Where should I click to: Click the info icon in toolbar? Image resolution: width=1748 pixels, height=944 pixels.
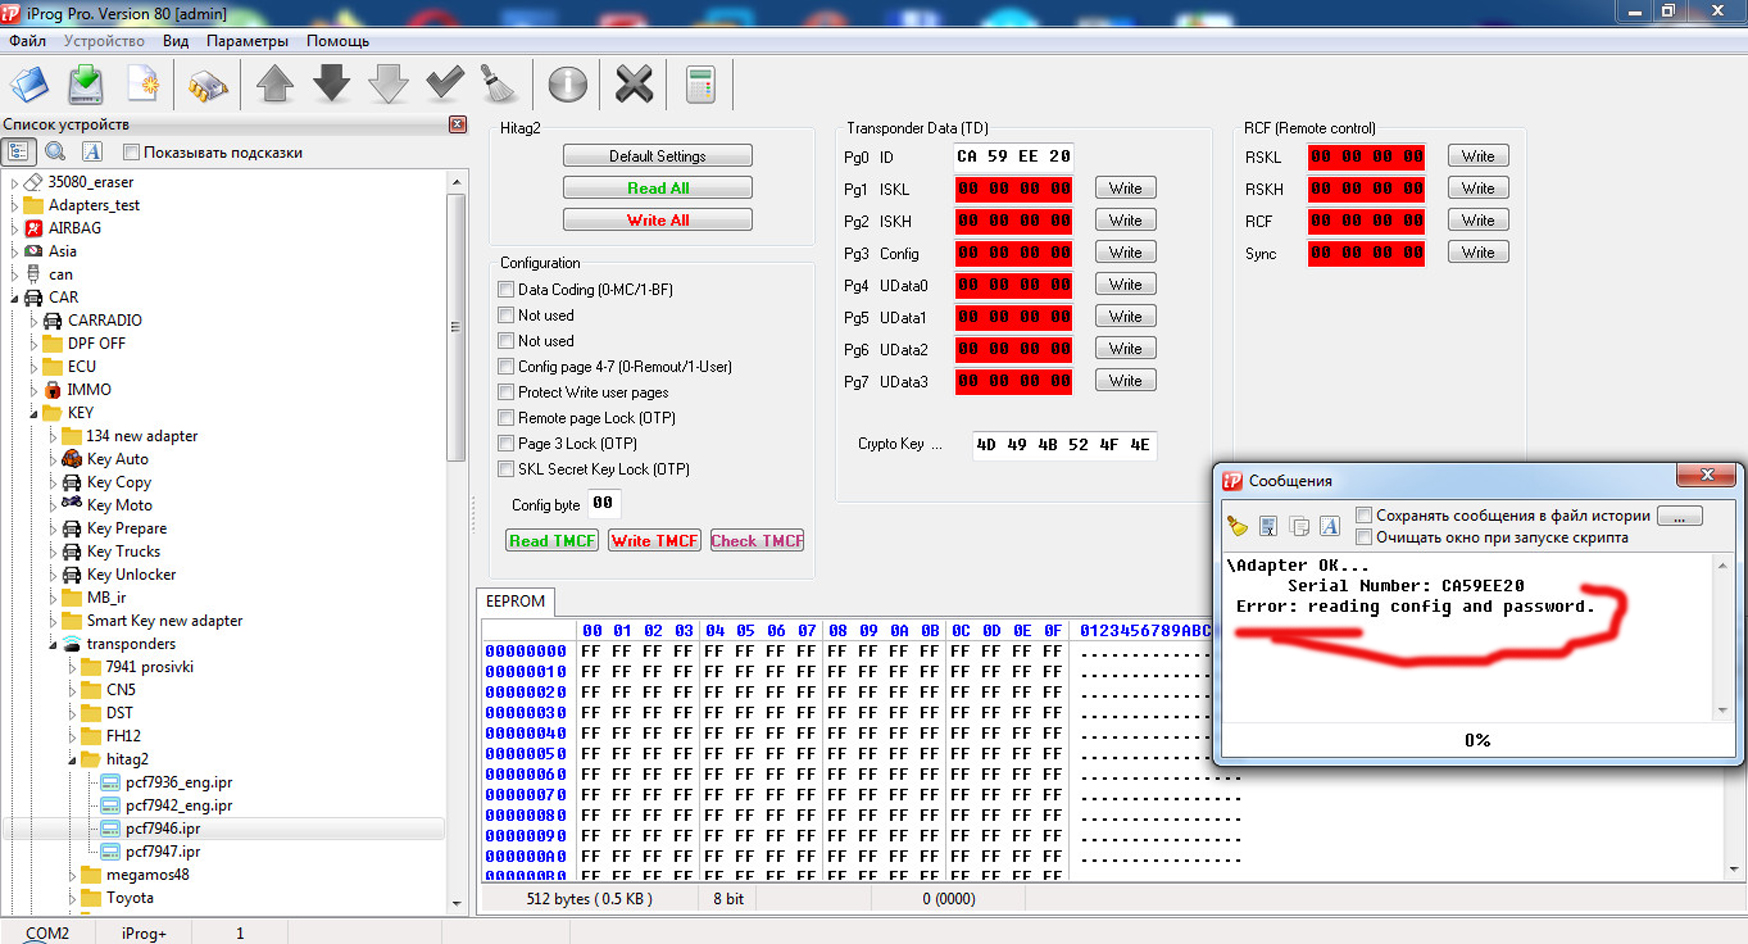point(567,85)
